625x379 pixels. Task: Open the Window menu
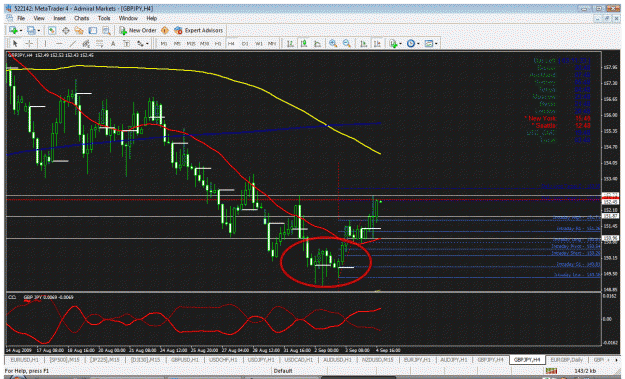point(128,18)
